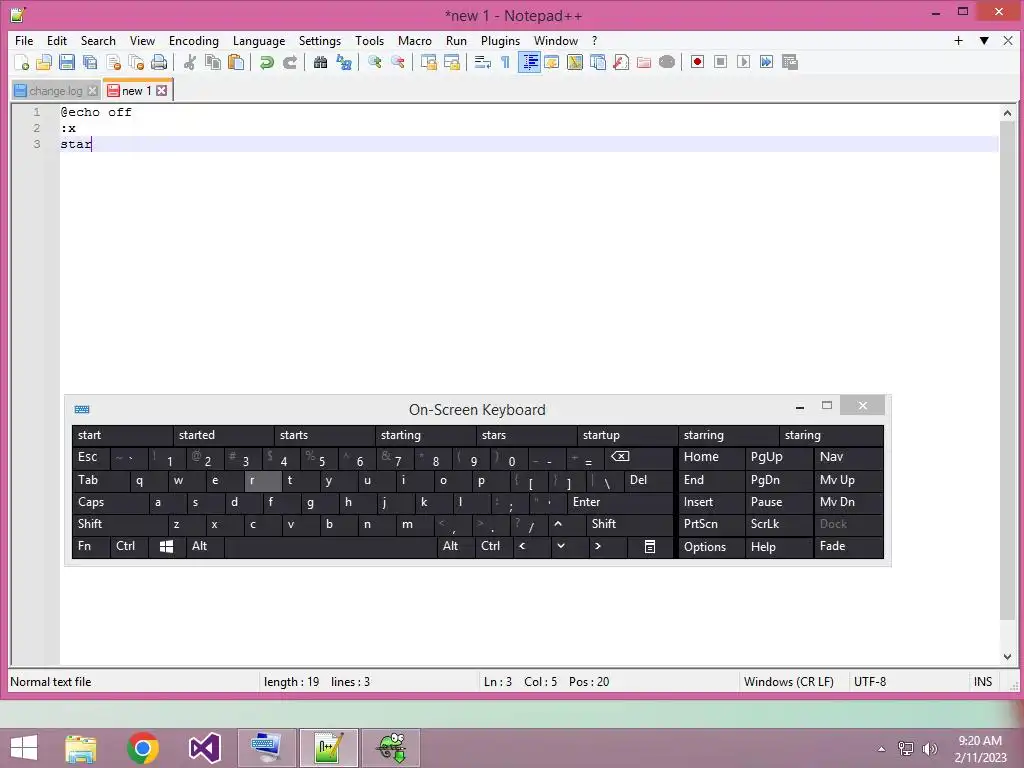This screenshot has height=768, width=1024.
Task: Open the Macro menu
Action: tap(415, 40)
